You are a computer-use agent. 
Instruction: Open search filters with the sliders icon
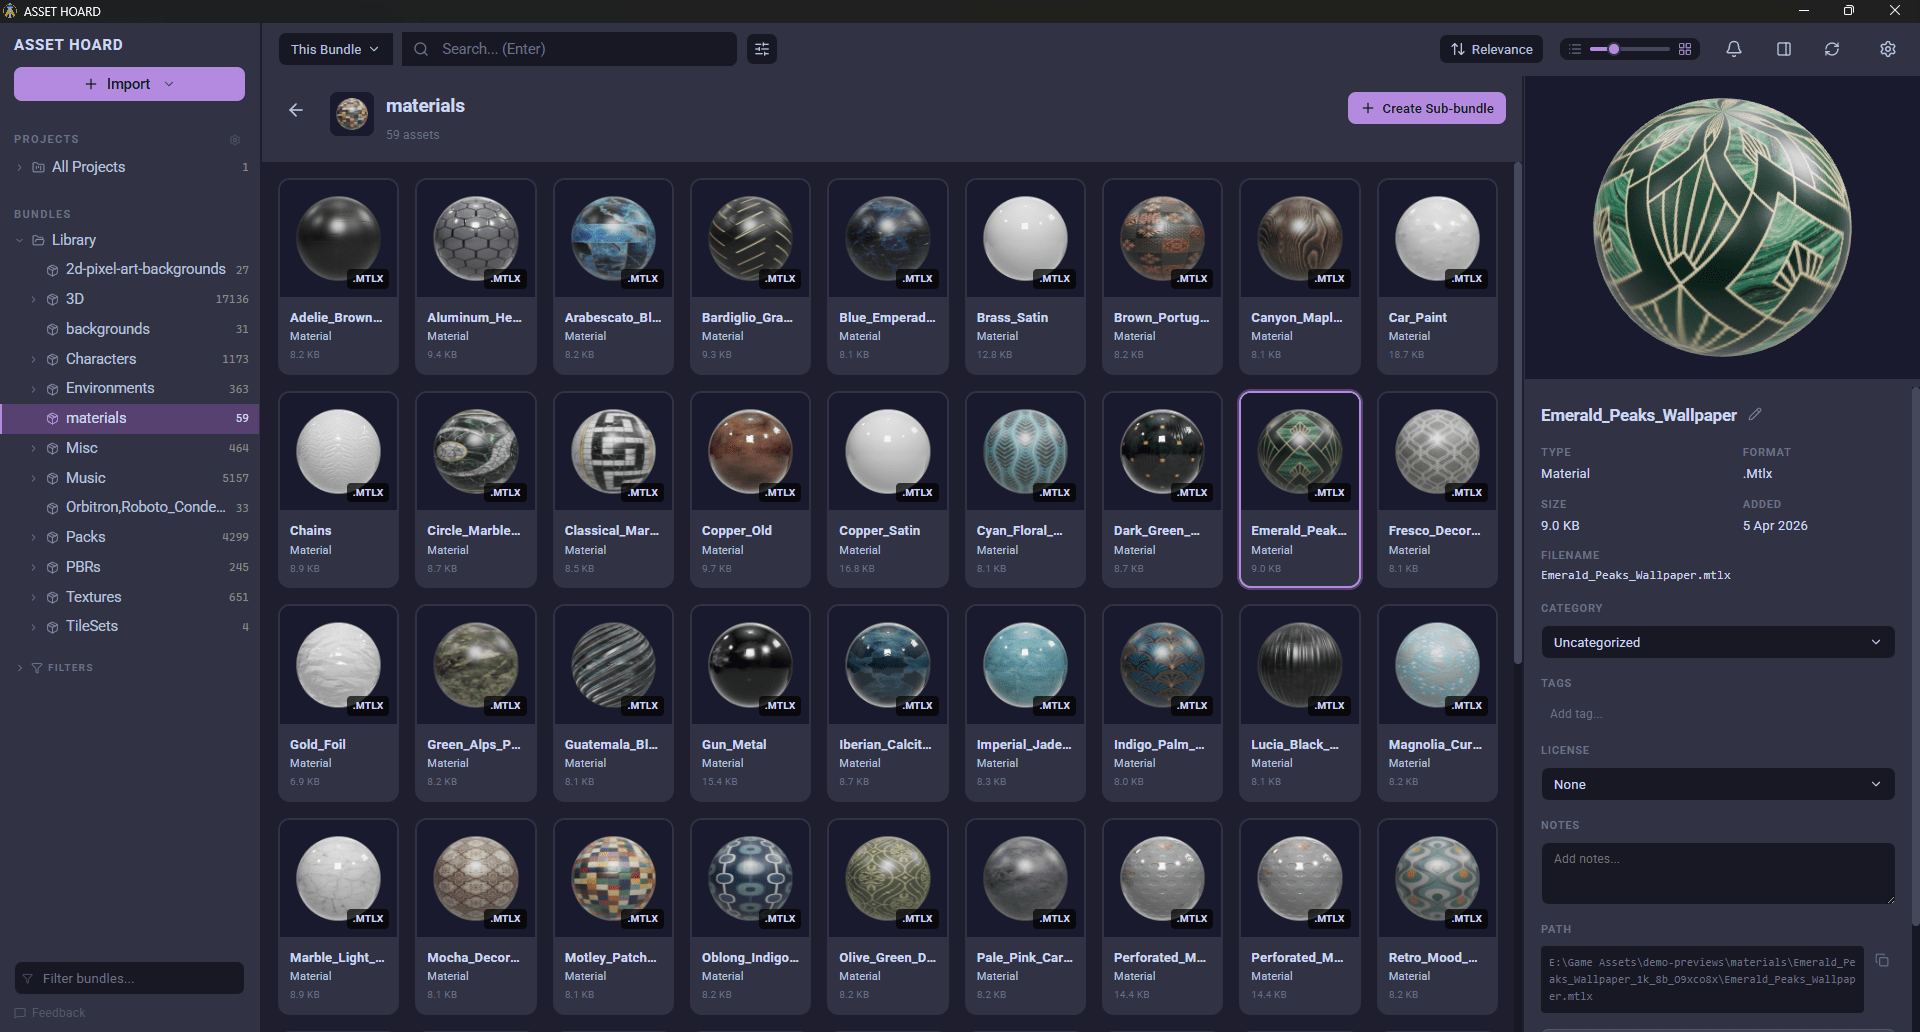coord(761,49)
